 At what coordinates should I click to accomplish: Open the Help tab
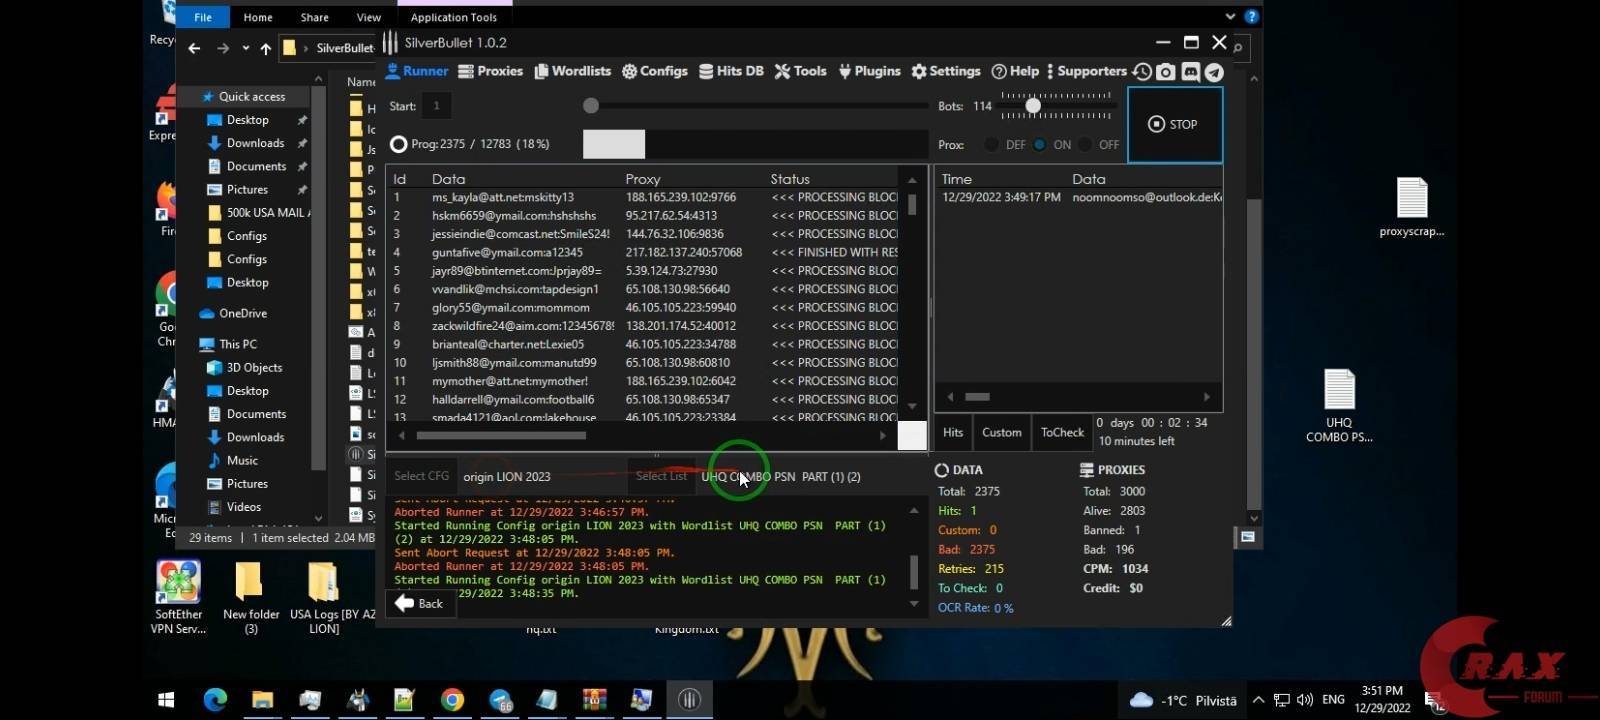click(1015, 71)
